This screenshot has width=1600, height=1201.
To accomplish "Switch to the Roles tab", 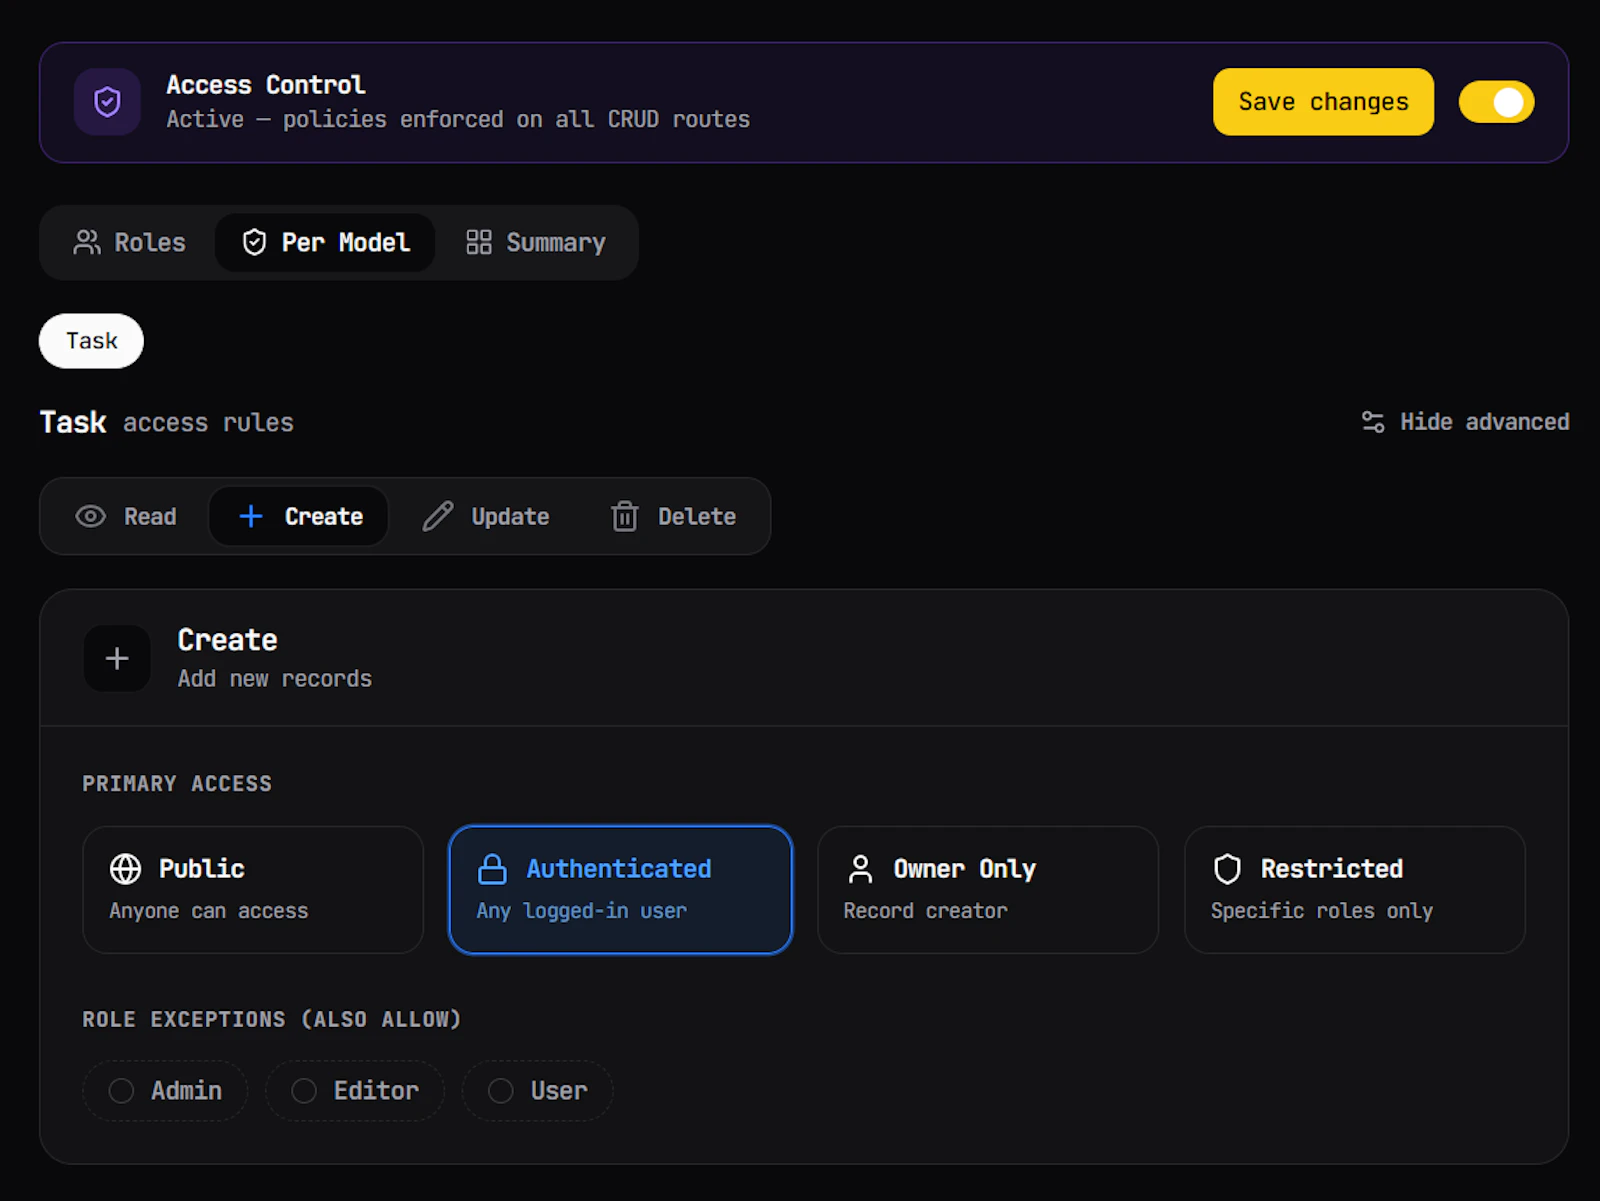I will [130, 242].
